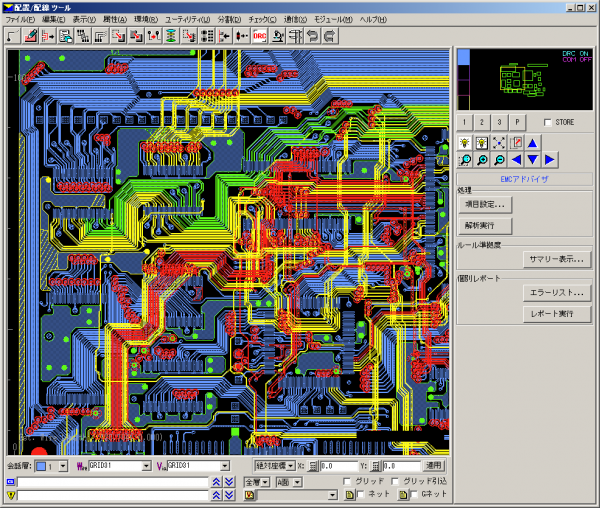Click the undo arrow toolbar icon
This screenshot has height=508, width=600.
coord(312,35)
